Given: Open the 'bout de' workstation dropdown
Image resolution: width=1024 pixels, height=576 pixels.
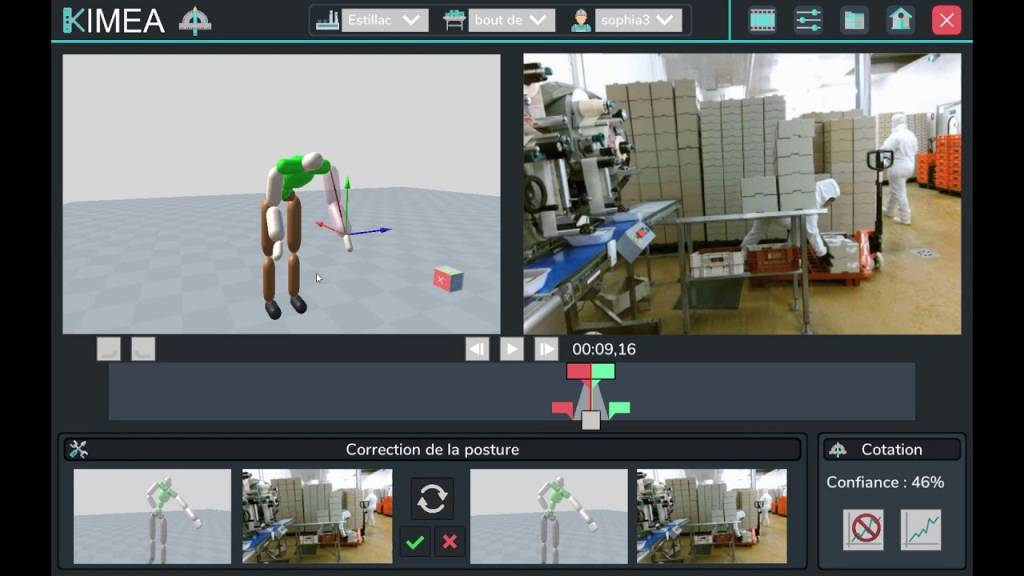Looking at the screenshot, I should coord(511,20).
